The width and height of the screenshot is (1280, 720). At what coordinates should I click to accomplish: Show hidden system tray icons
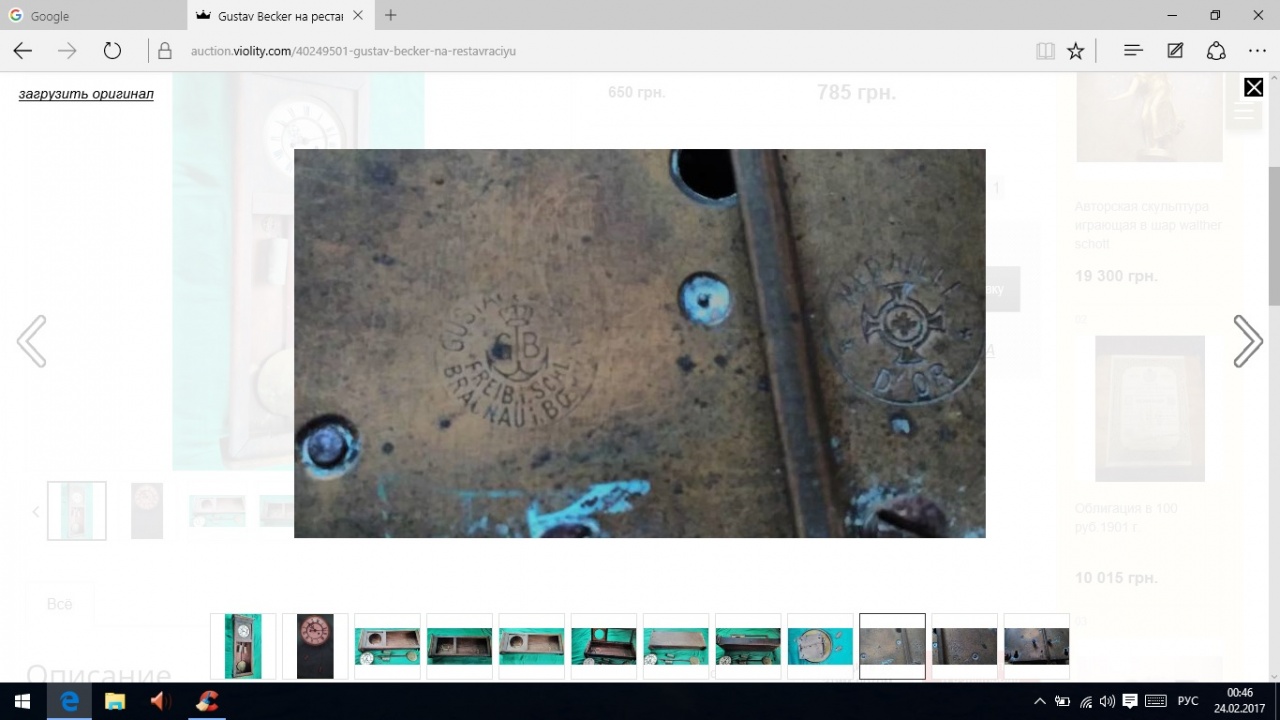pos(1040,701)
